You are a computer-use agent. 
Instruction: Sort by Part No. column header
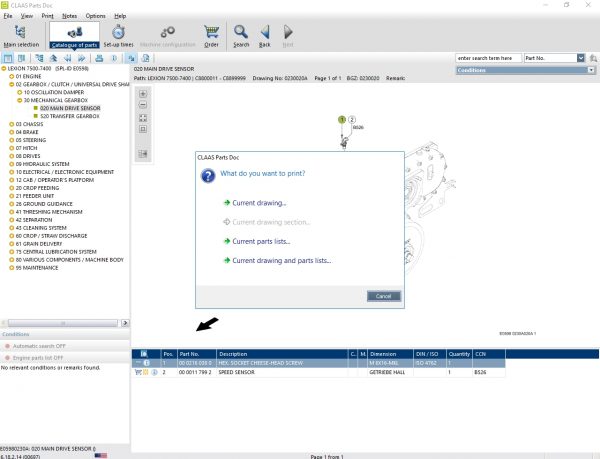click(196, 354)
